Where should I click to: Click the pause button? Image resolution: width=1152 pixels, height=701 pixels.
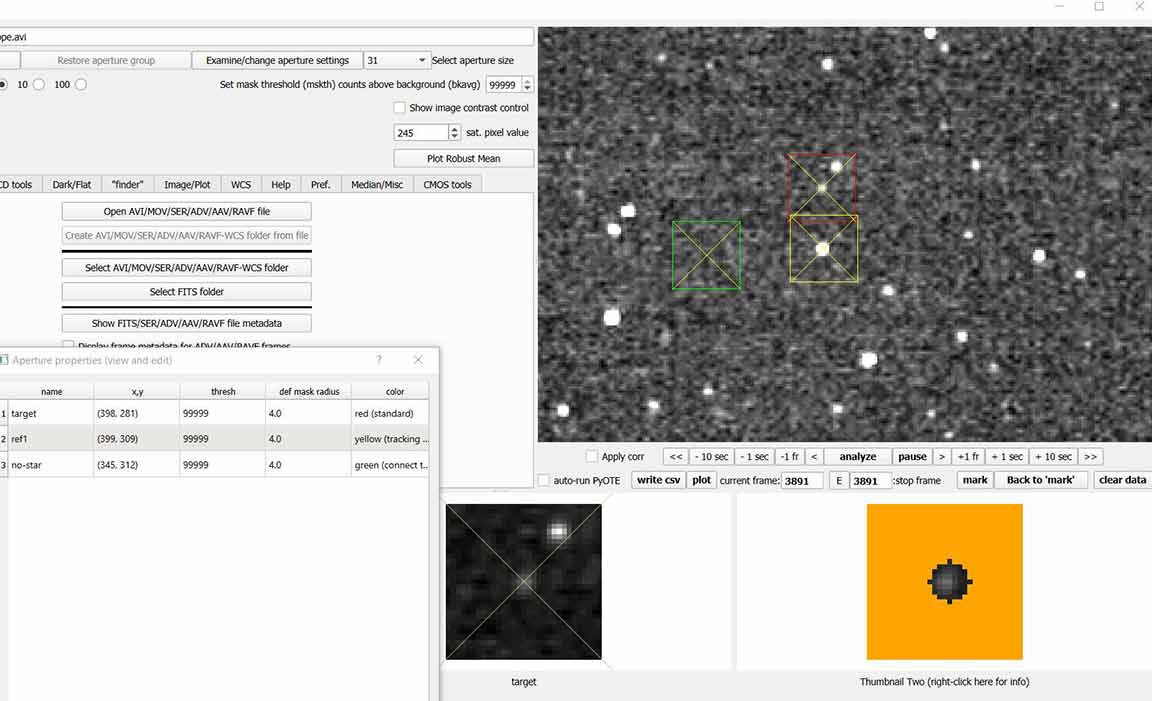coord(912,456)
